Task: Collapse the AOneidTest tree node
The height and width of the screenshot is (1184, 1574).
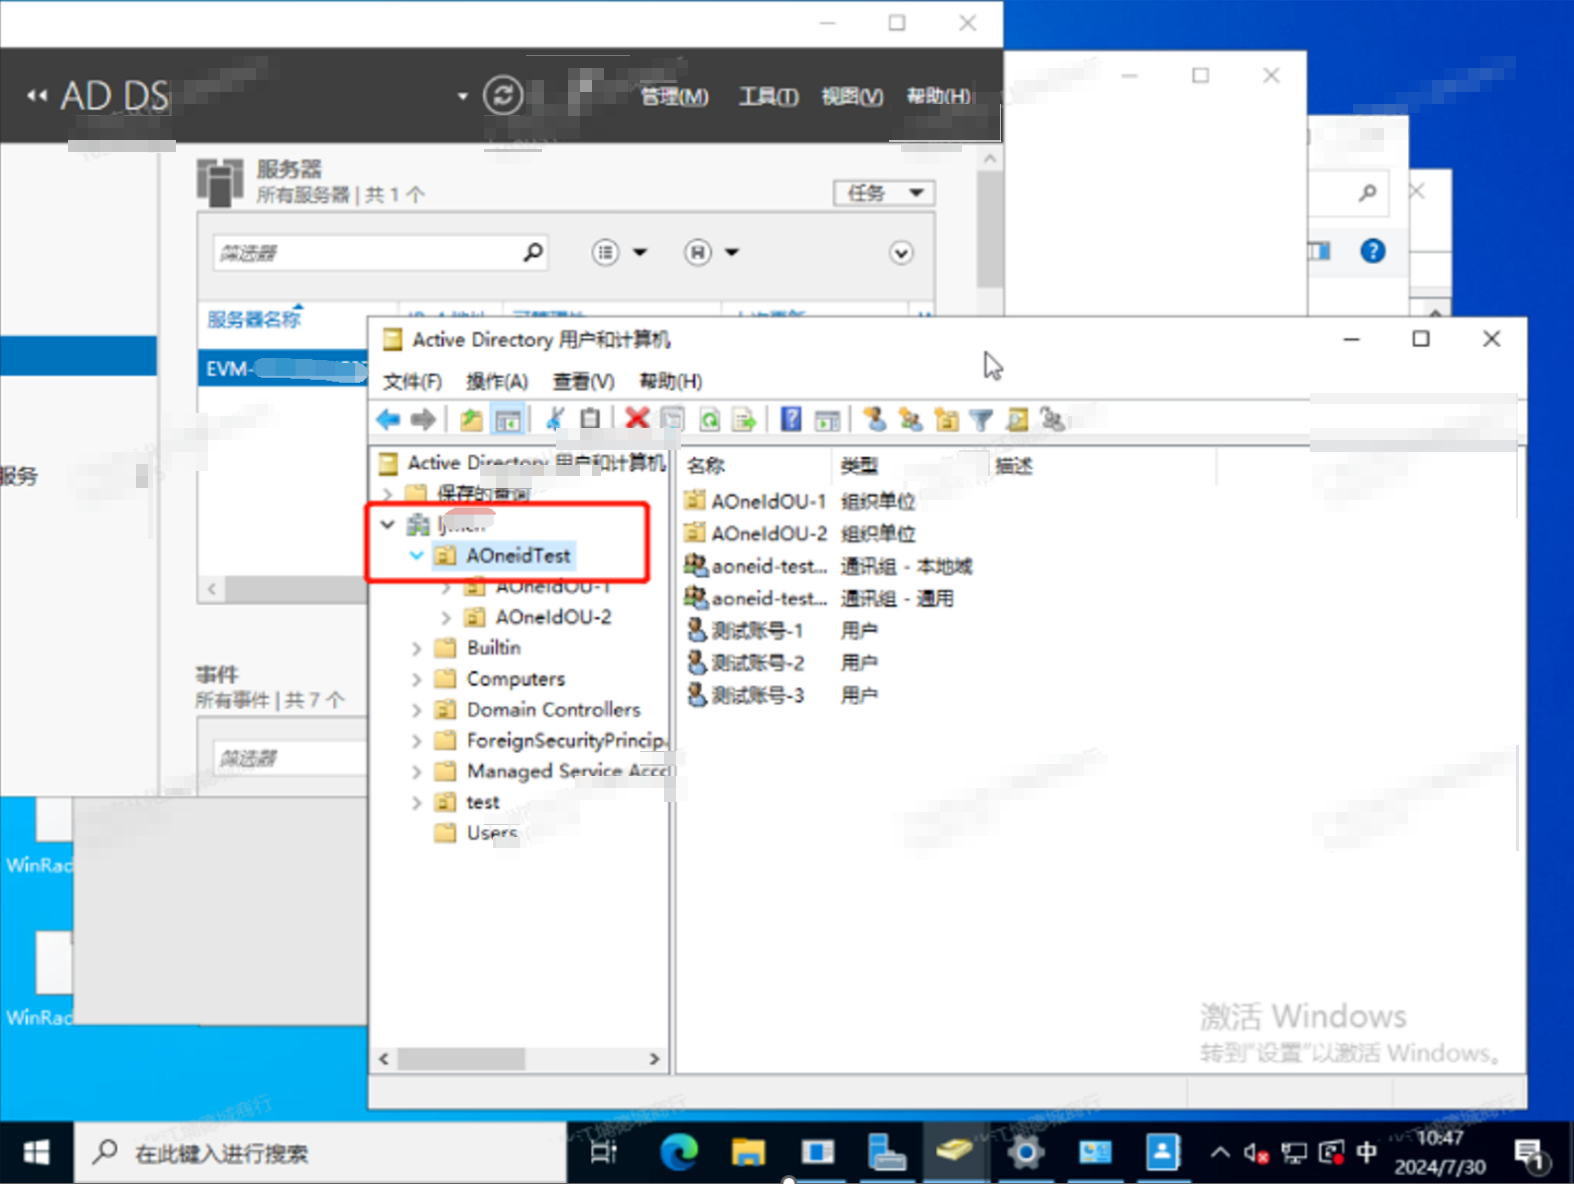Action: 417,555
